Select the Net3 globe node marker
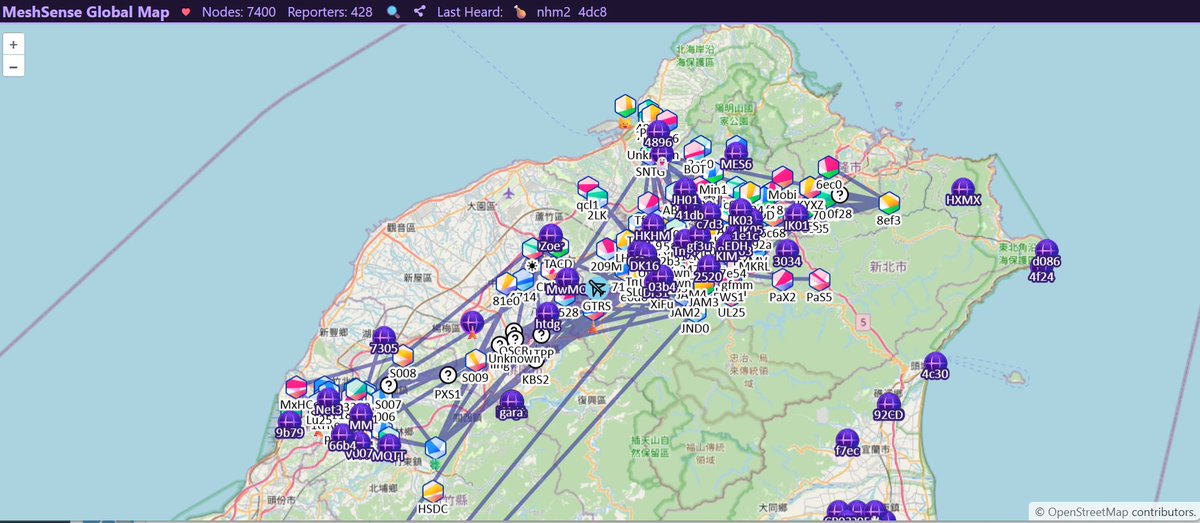The height and width of the screenshot is (523, 1200). [x=327, y=400]
